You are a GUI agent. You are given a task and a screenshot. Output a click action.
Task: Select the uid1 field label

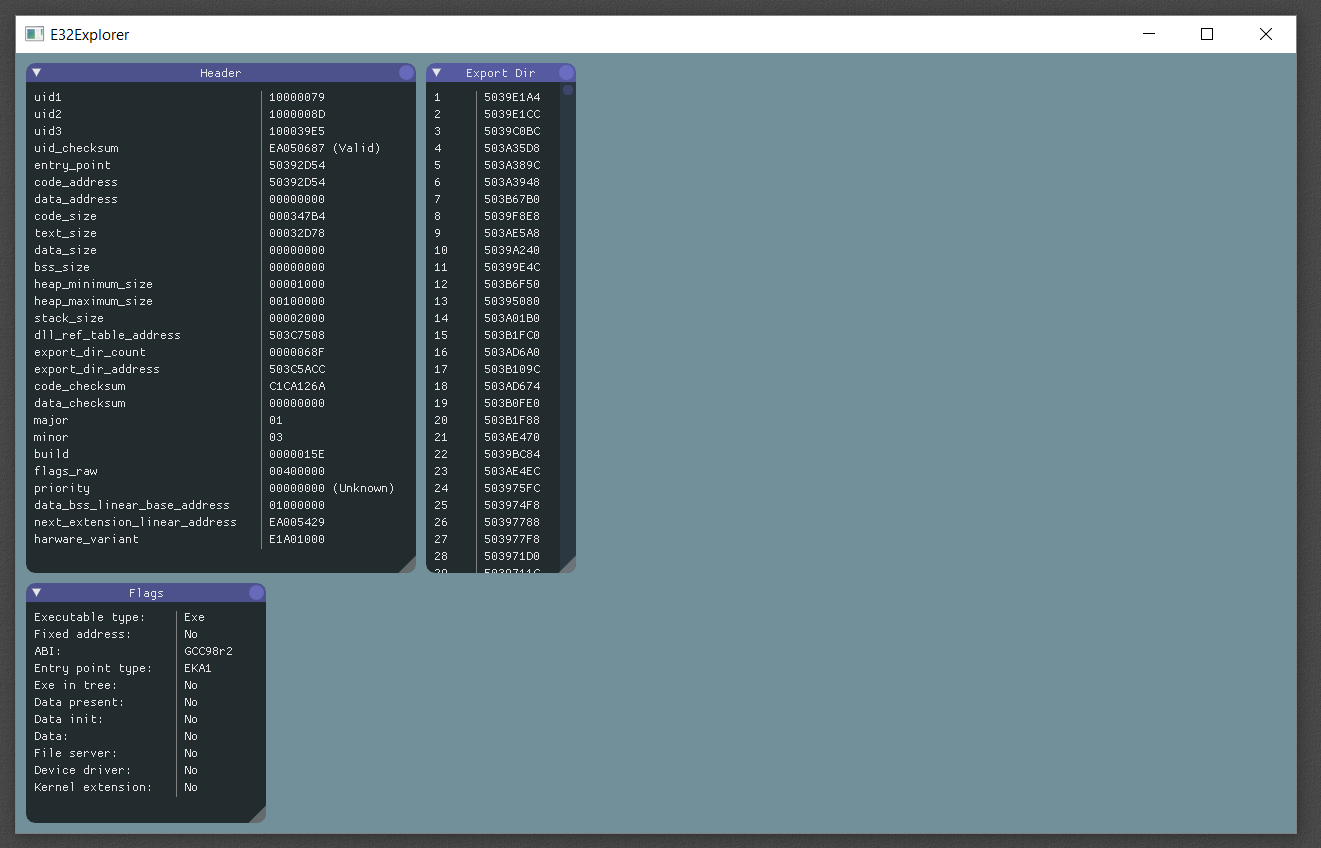coord(48,97)
